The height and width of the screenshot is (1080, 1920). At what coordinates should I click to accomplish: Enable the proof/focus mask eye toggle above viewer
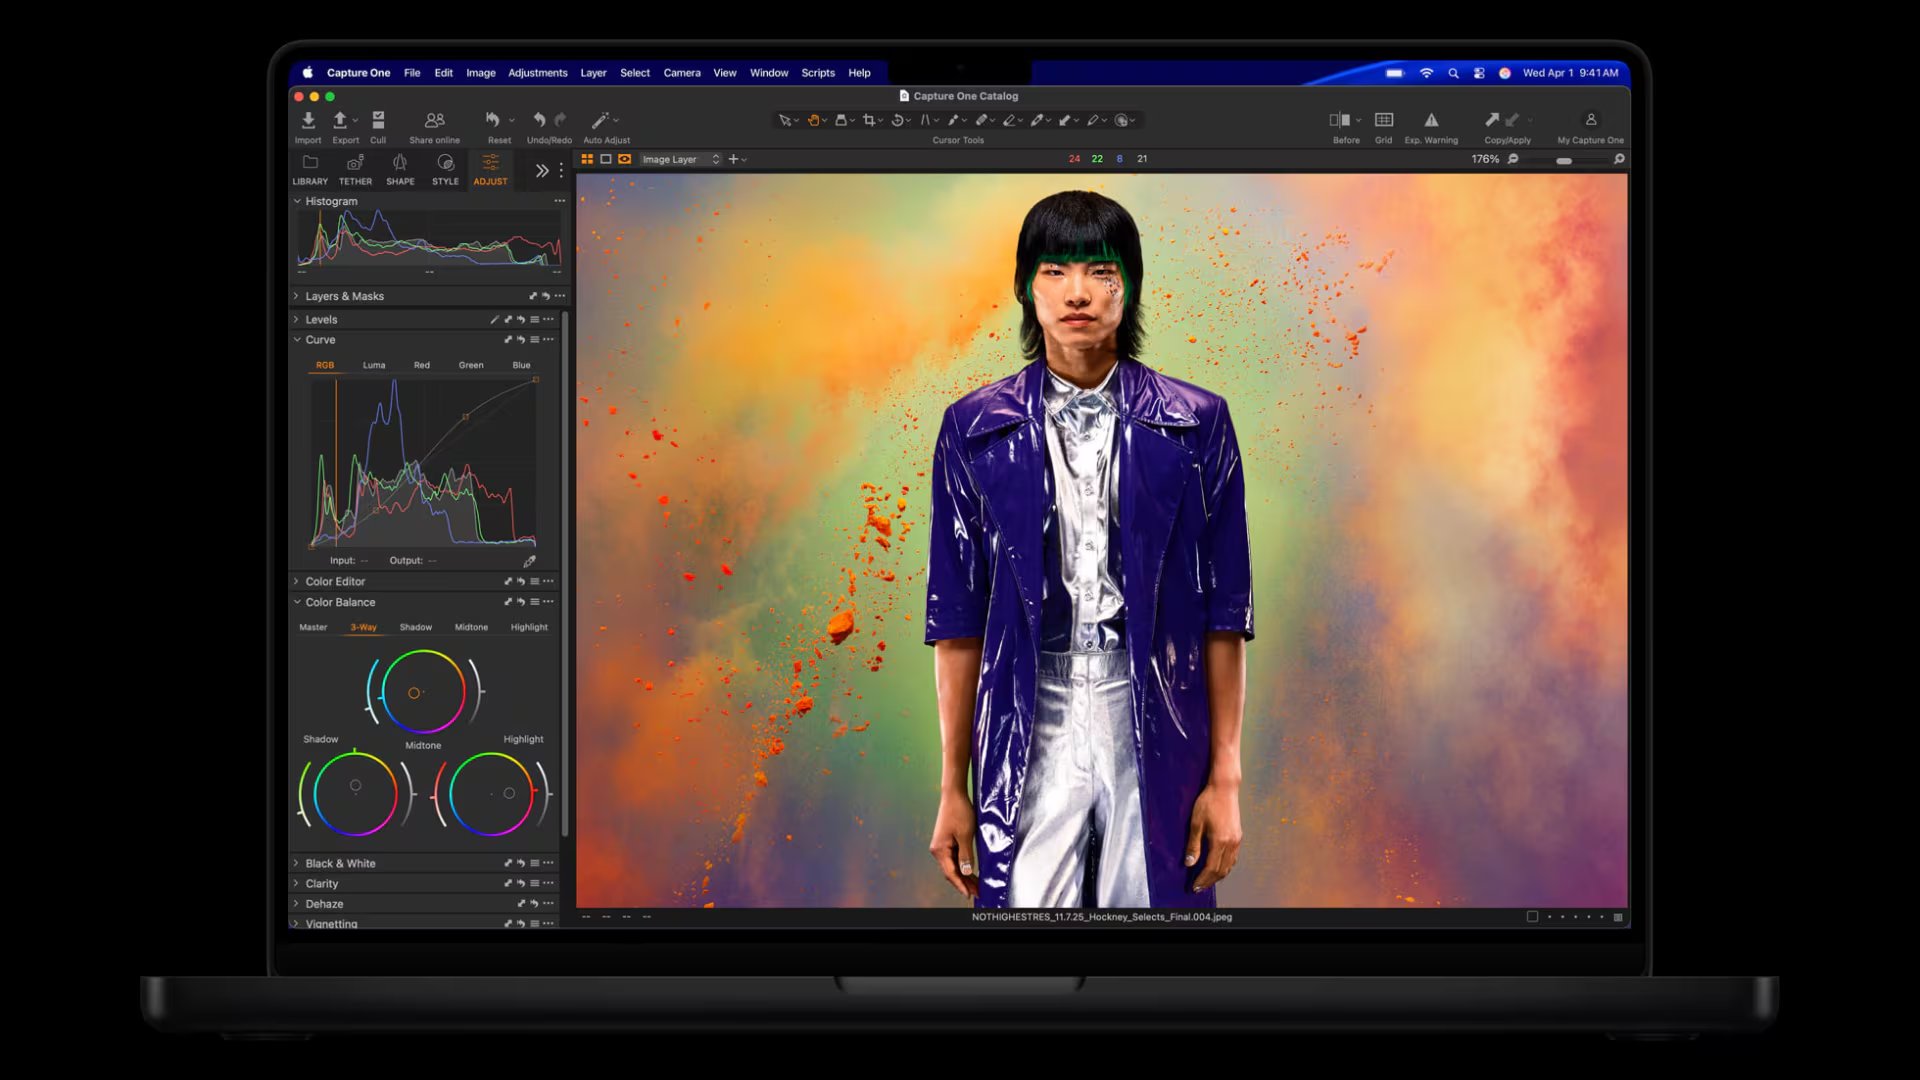(x=624, y=159)
